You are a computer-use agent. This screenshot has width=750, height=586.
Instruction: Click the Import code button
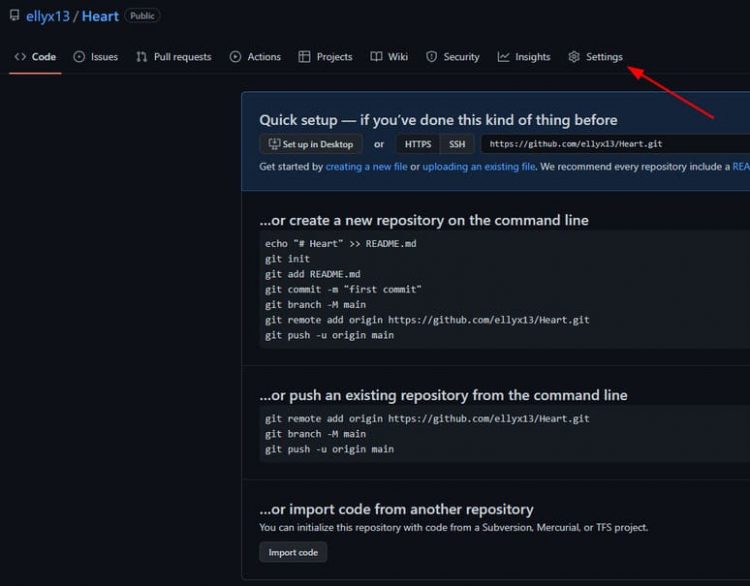pyautogui.click(x=293, y=553)
